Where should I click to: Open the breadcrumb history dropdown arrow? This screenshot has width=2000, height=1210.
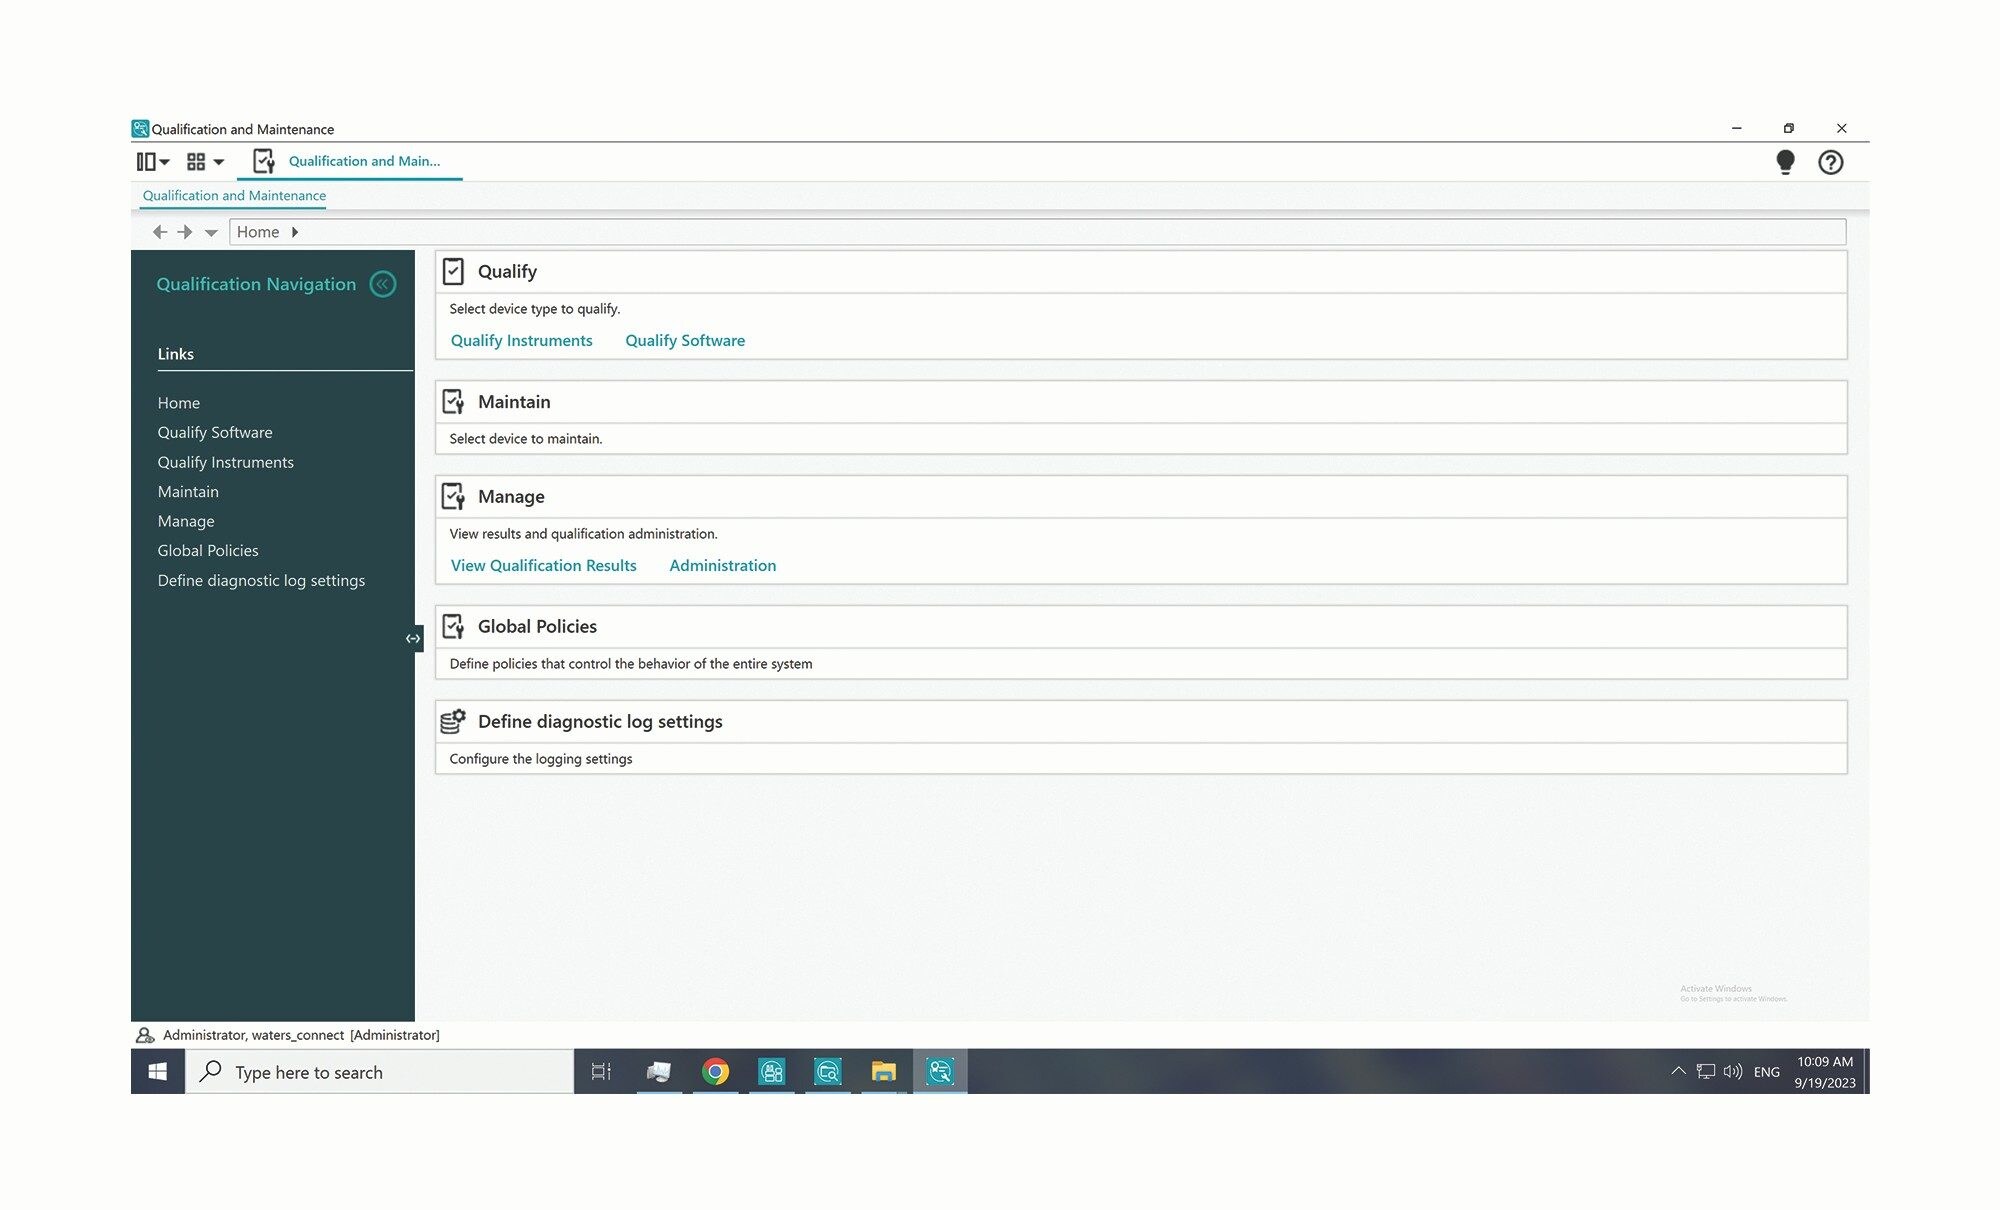click(212, 232)
